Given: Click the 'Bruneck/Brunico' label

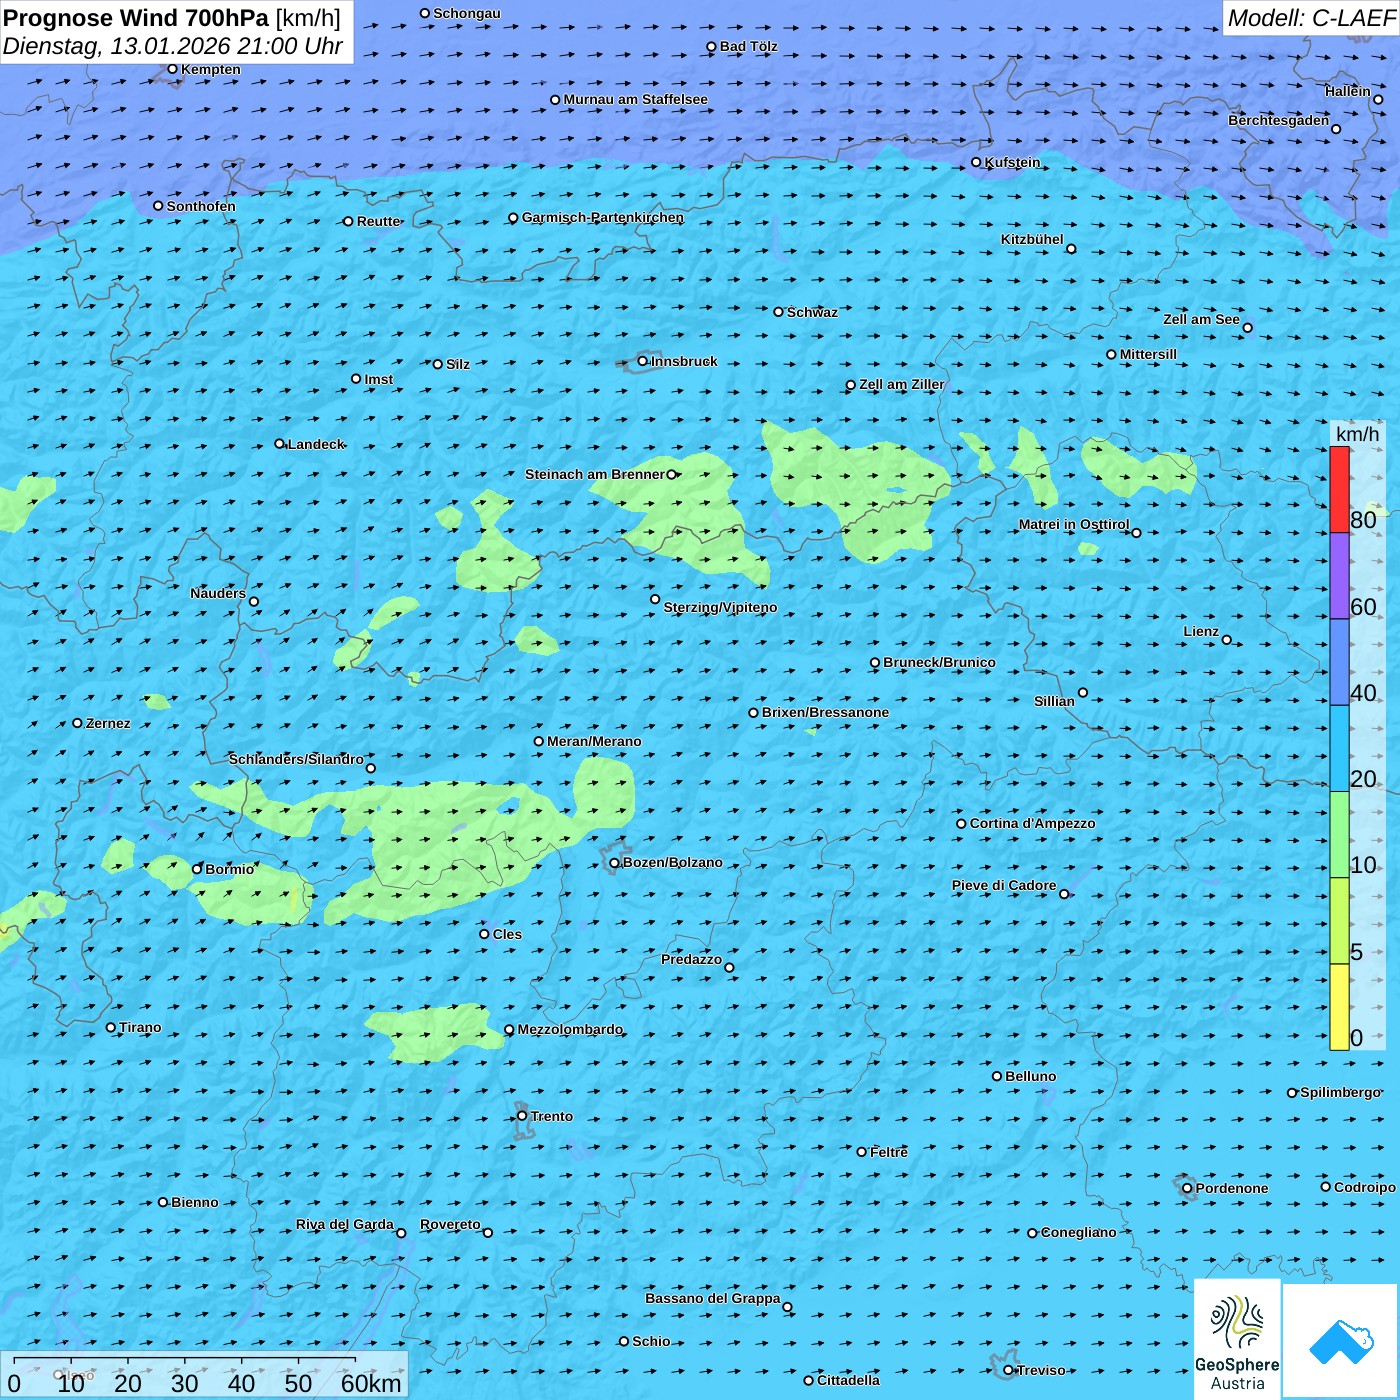Looking at the screenshot, I should point(939,662).
